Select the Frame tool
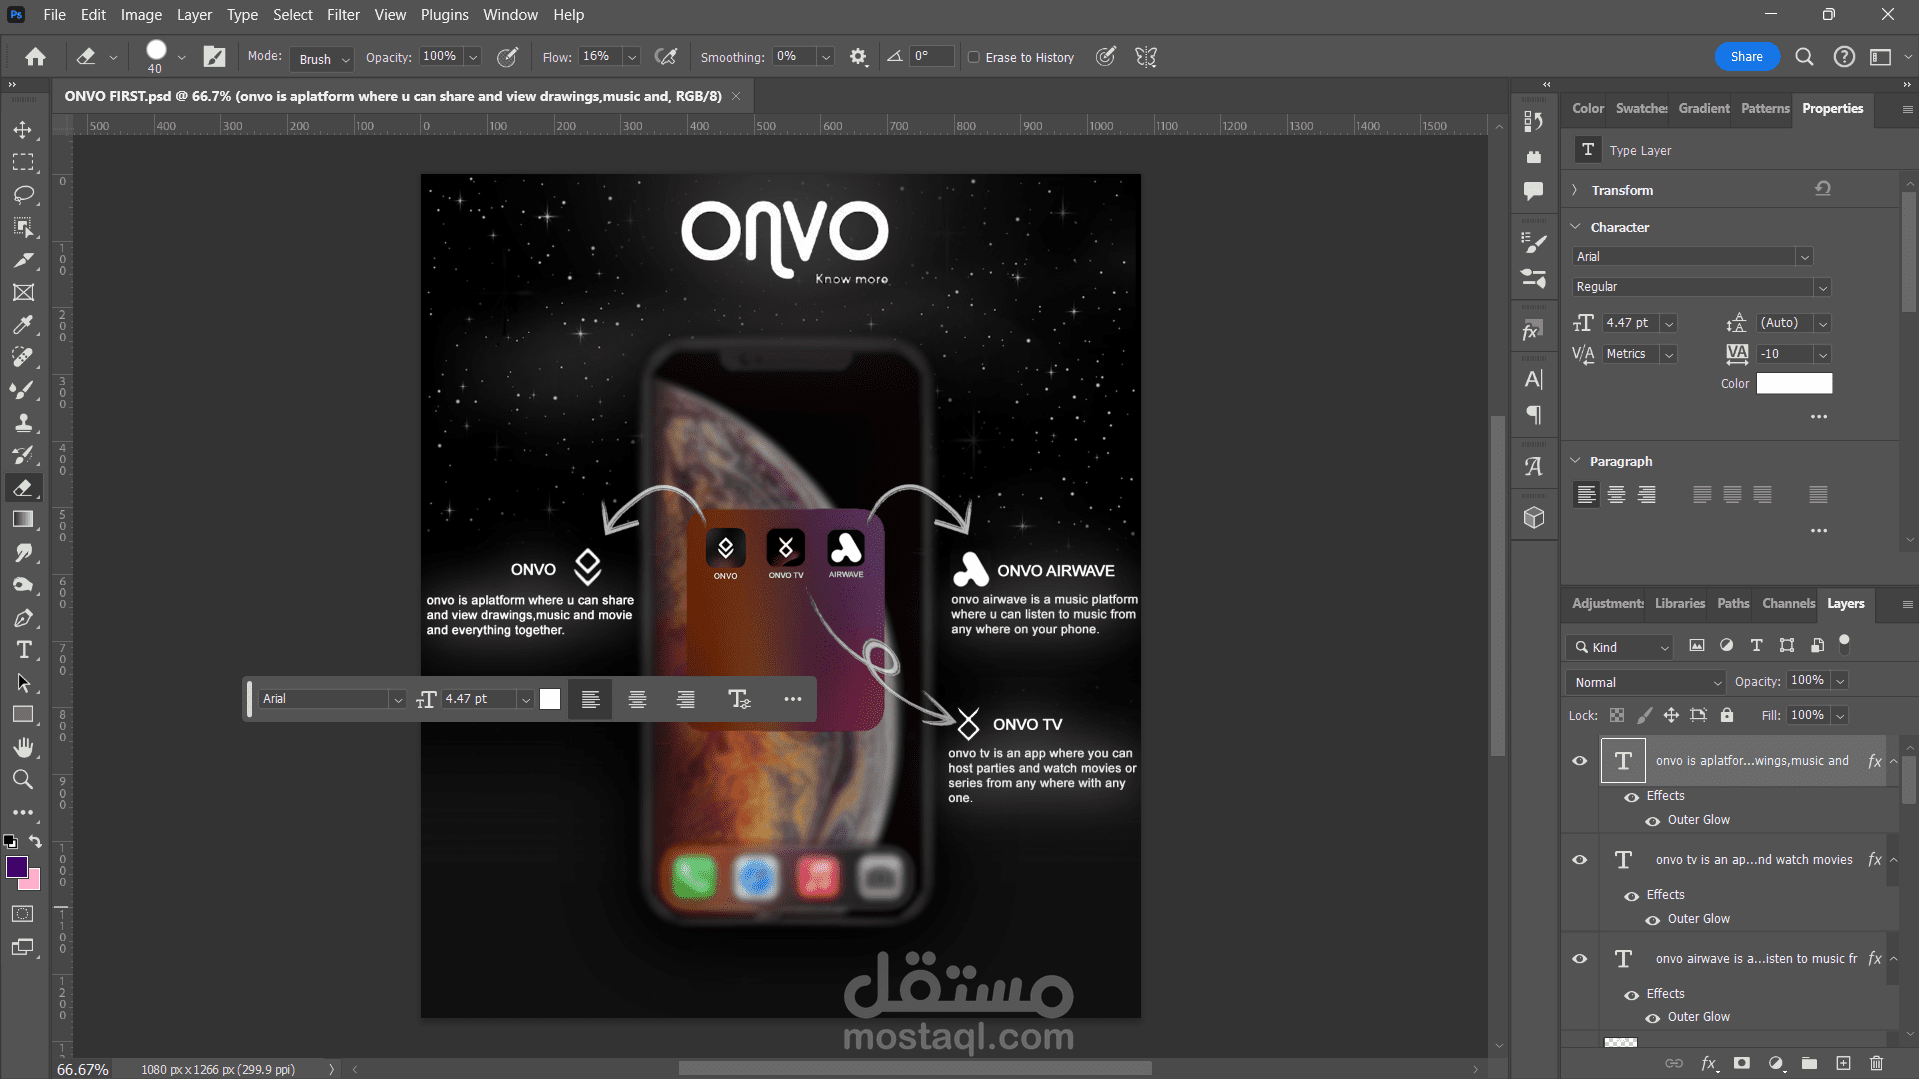1919x1079 pixels. [x=23, y=292]
